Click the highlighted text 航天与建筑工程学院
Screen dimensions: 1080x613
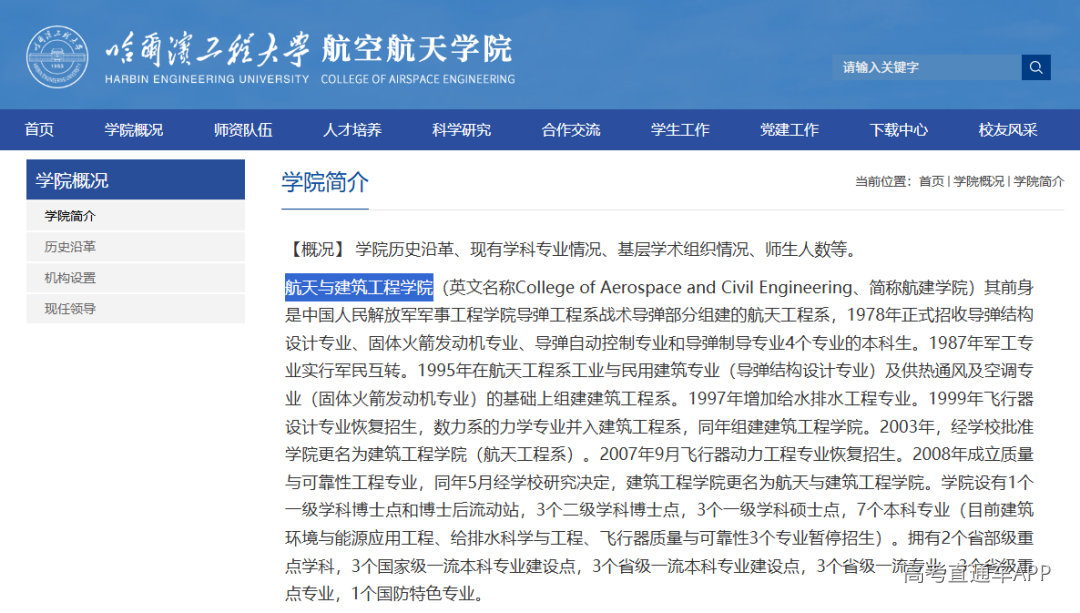point(359,287)
